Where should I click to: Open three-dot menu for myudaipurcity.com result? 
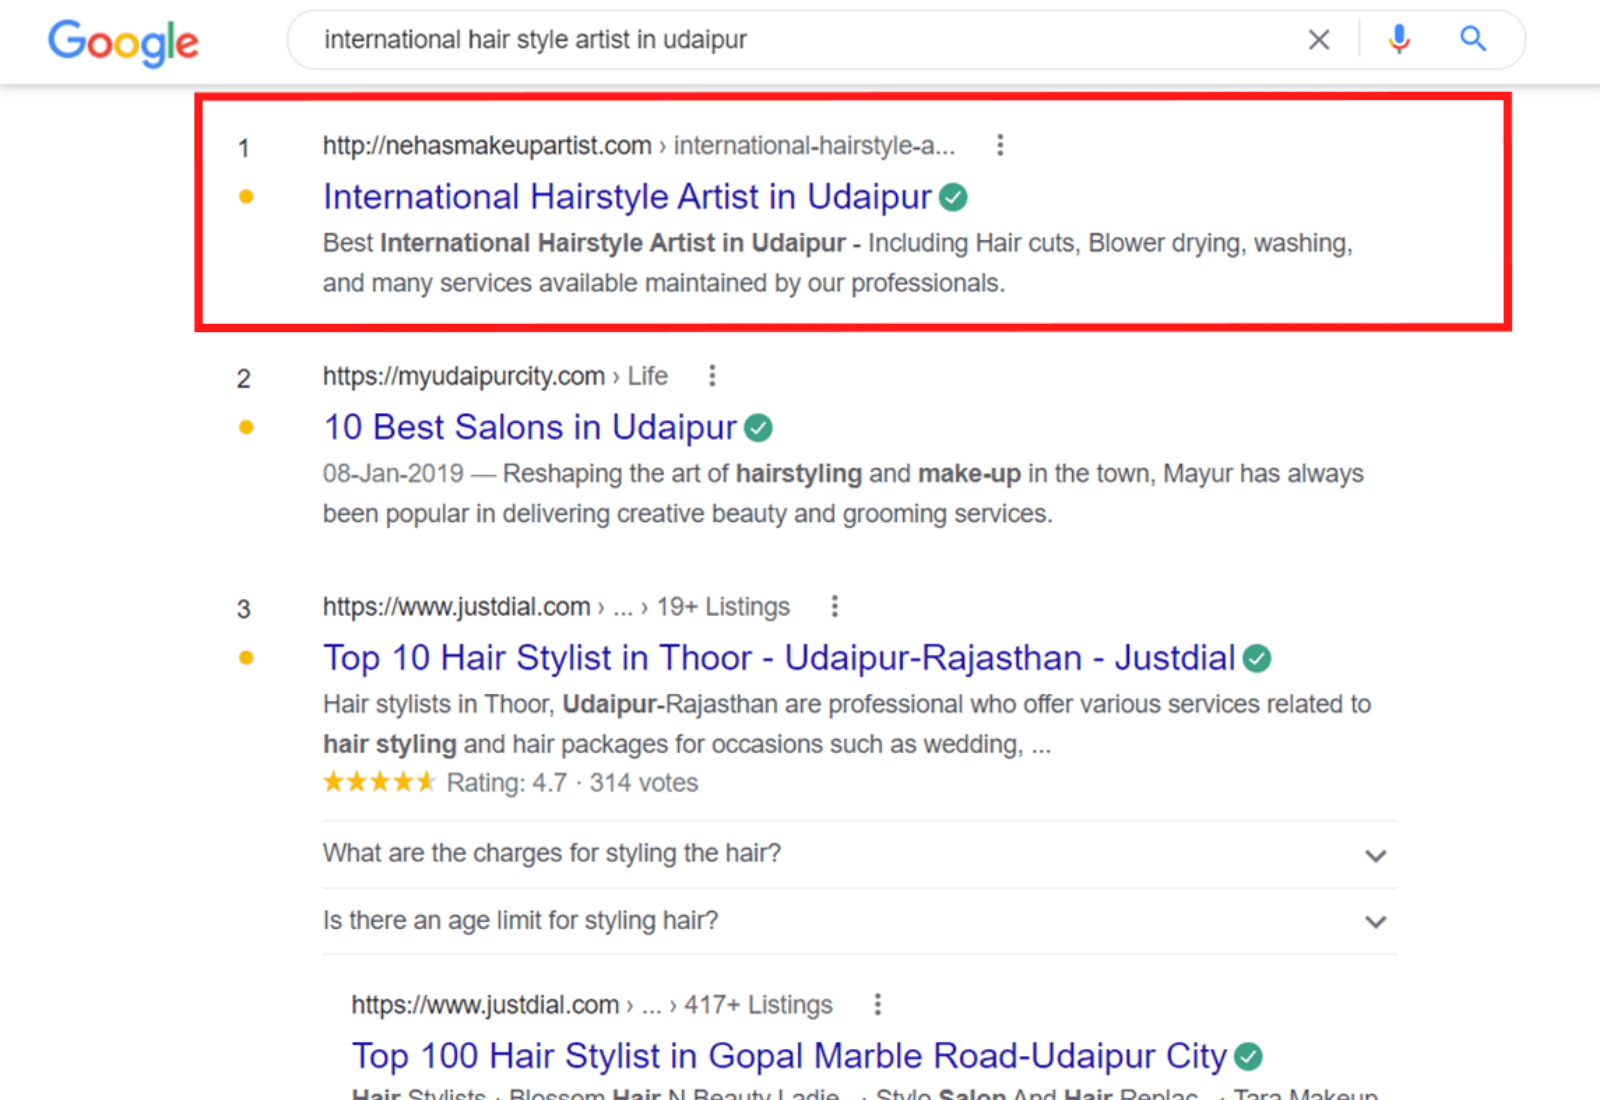click(x=712, y=376)
